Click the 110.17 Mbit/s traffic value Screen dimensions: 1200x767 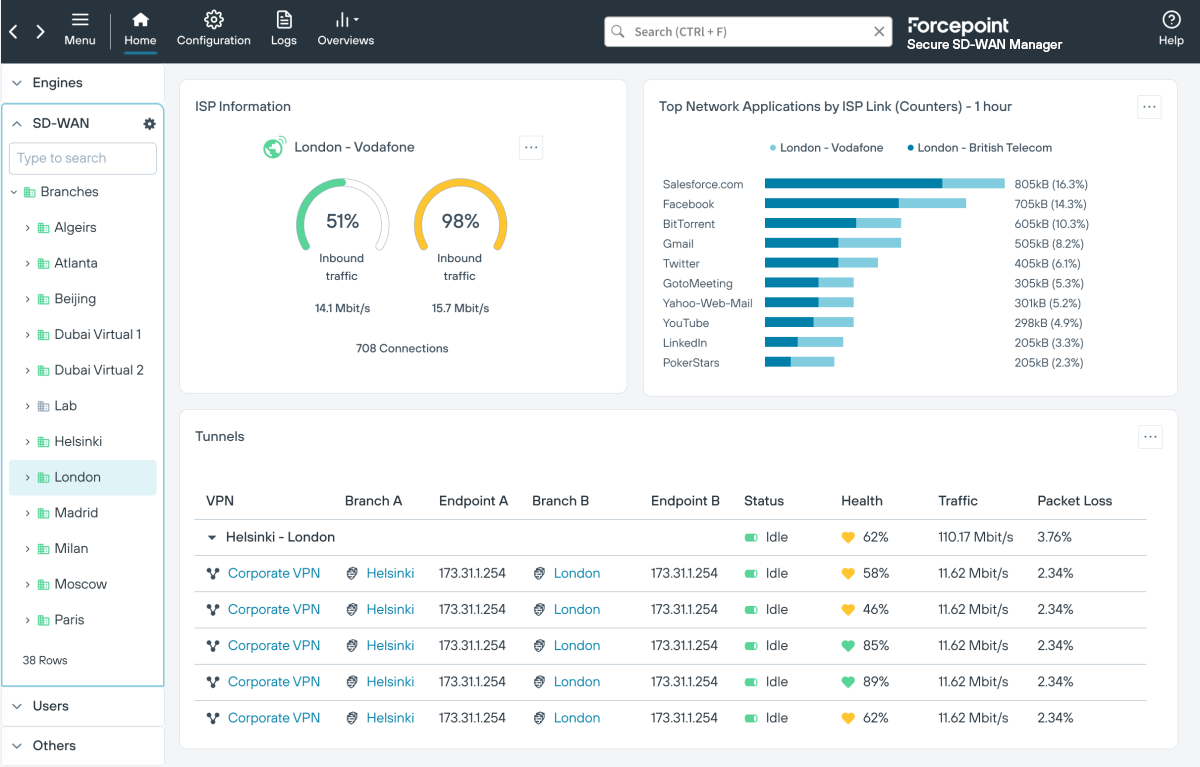click(976, 538)
